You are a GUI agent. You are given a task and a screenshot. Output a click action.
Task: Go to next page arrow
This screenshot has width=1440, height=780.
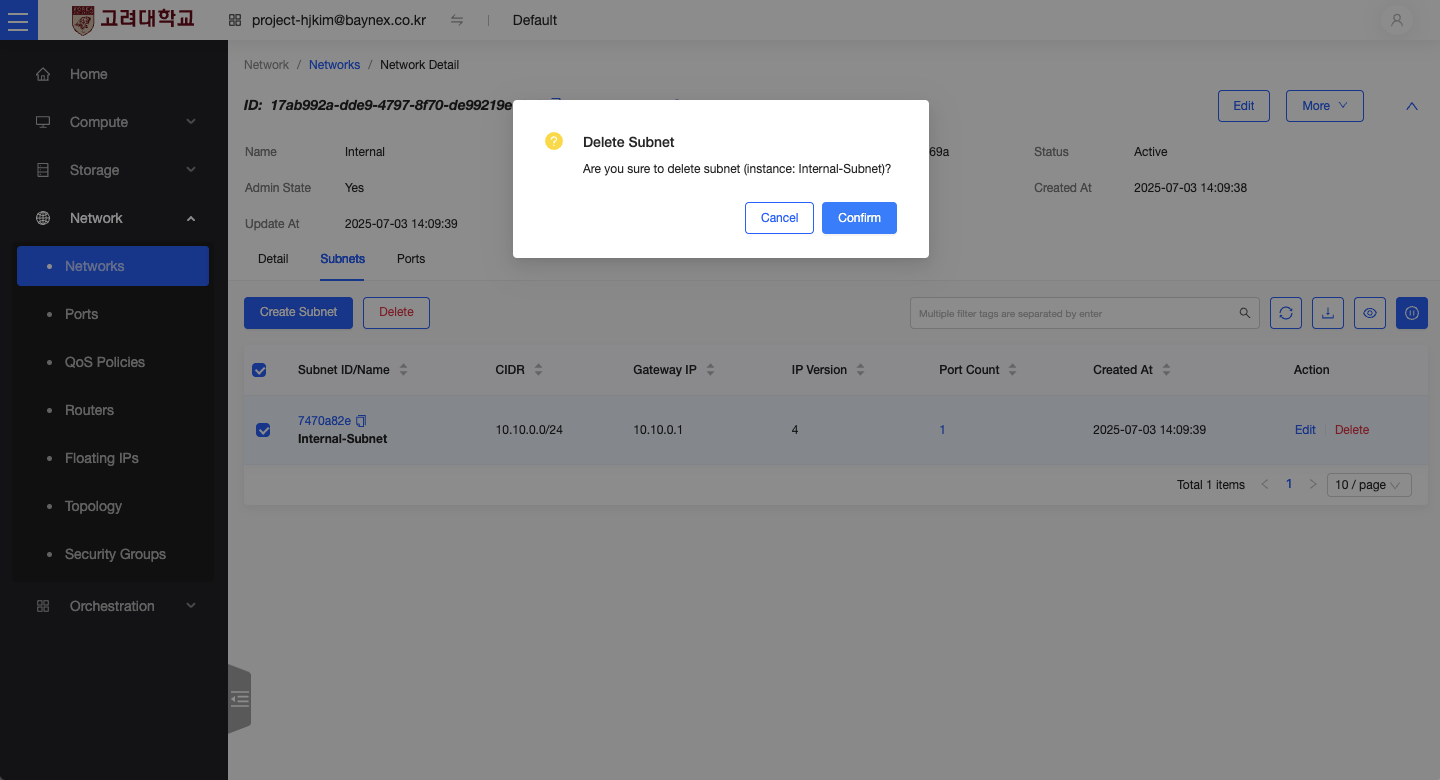tap(1313, 484)
